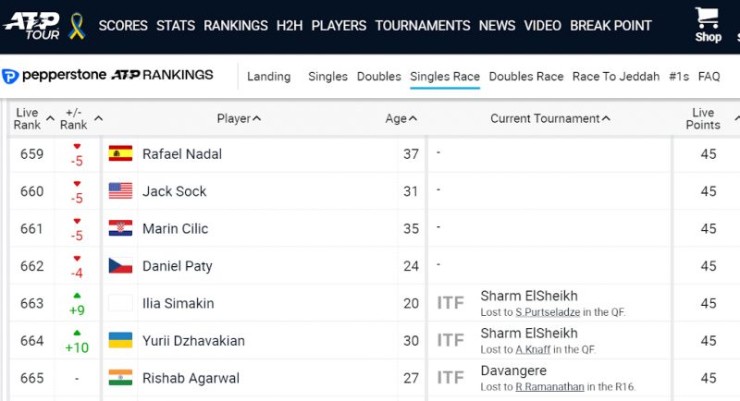Open the Shop cart icon
The image size is (740, 401).
(708, 19)
